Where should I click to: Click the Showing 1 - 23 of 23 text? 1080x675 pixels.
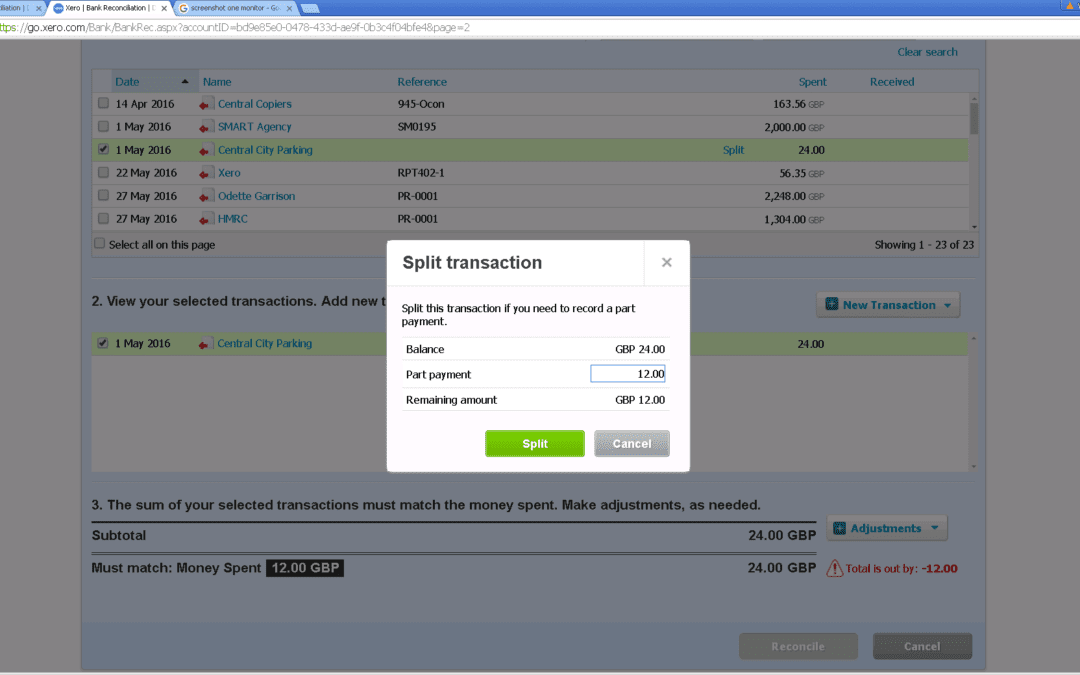924,245
